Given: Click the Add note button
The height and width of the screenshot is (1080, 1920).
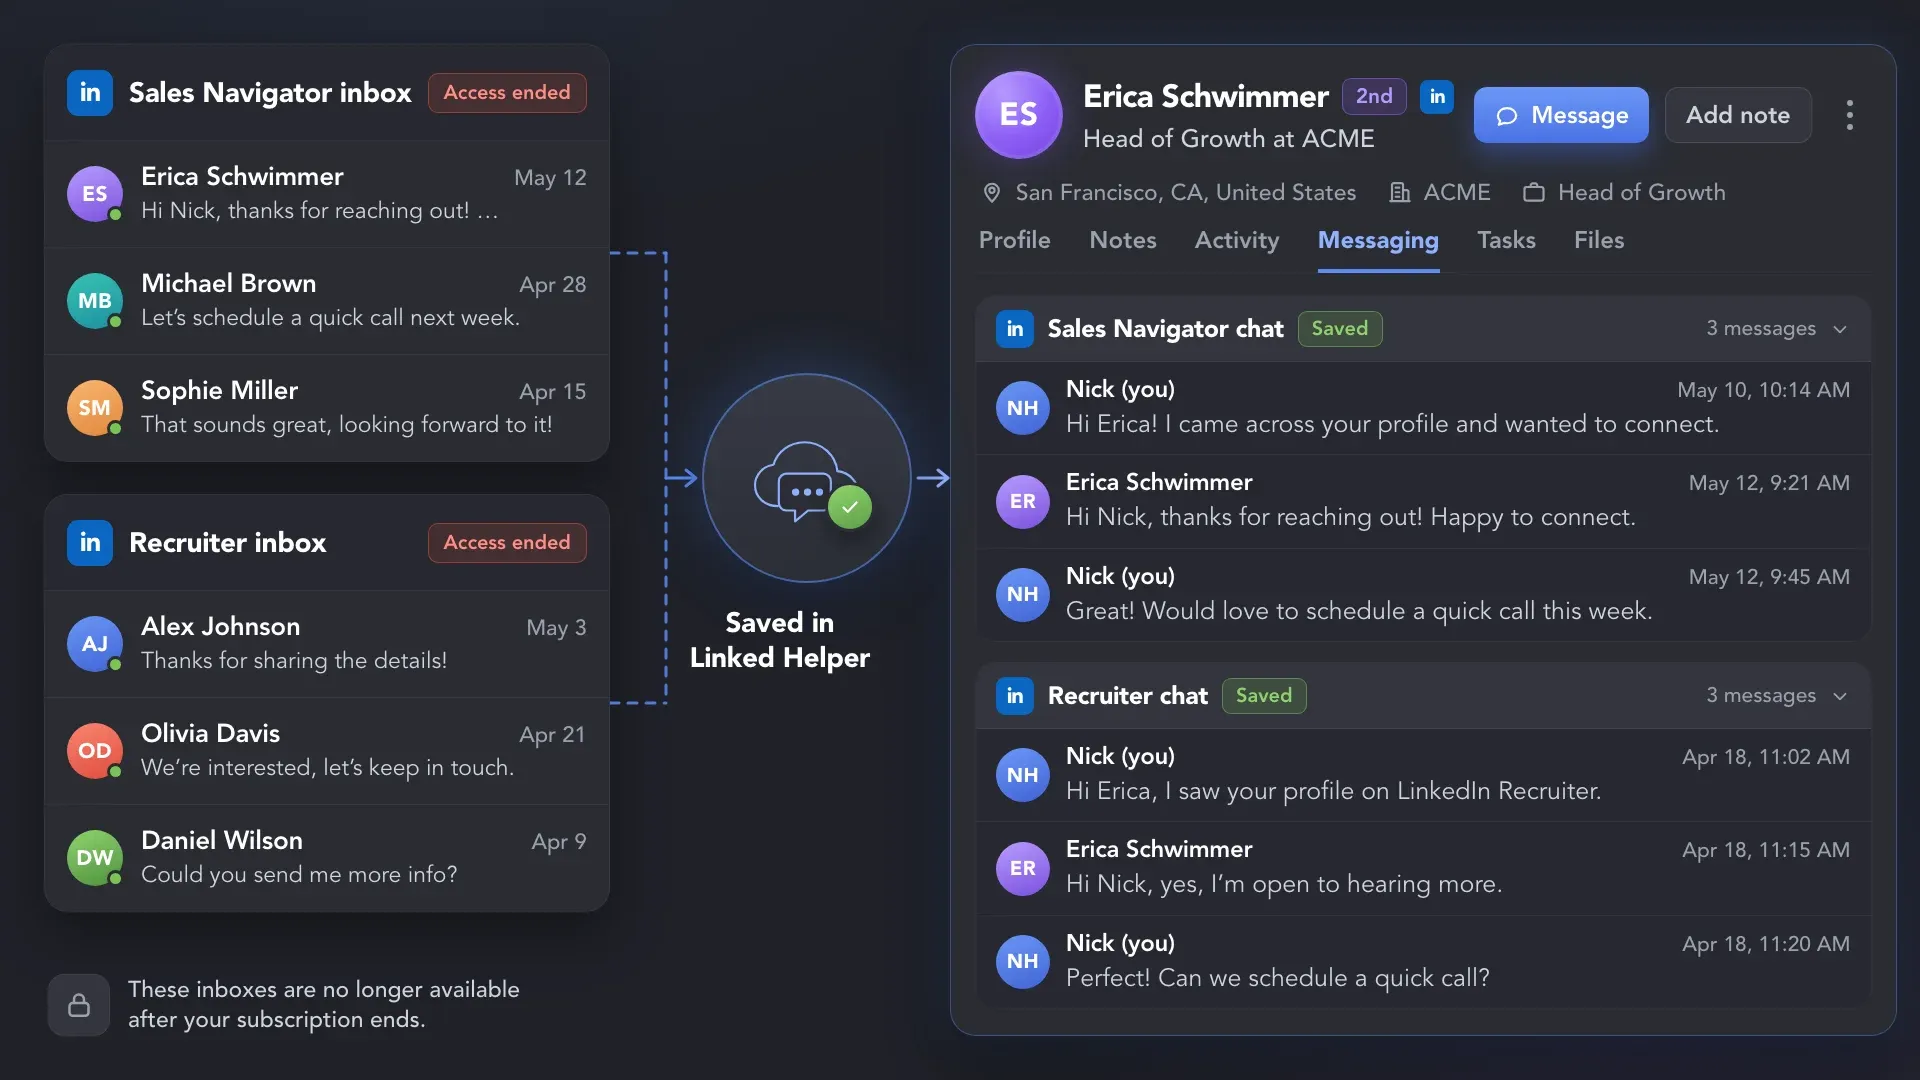Looking at the screenshot, I should (1738, 115).
